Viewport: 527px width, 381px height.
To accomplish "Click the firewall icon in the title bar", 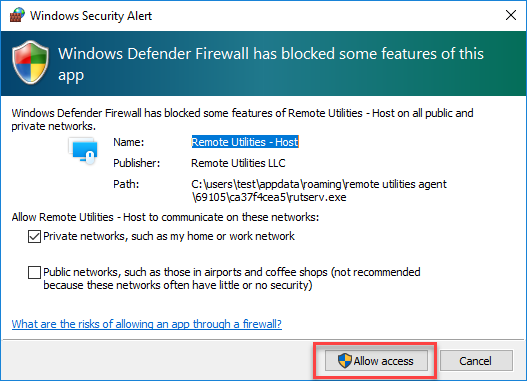I will [17, 15].
